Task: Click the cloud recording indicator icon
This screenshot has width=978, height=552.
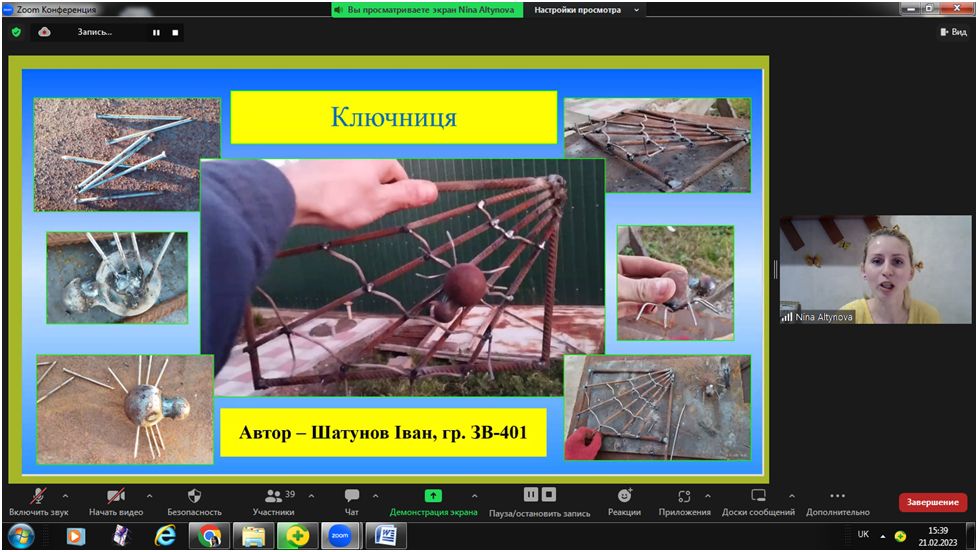Action: click(44, 32)
